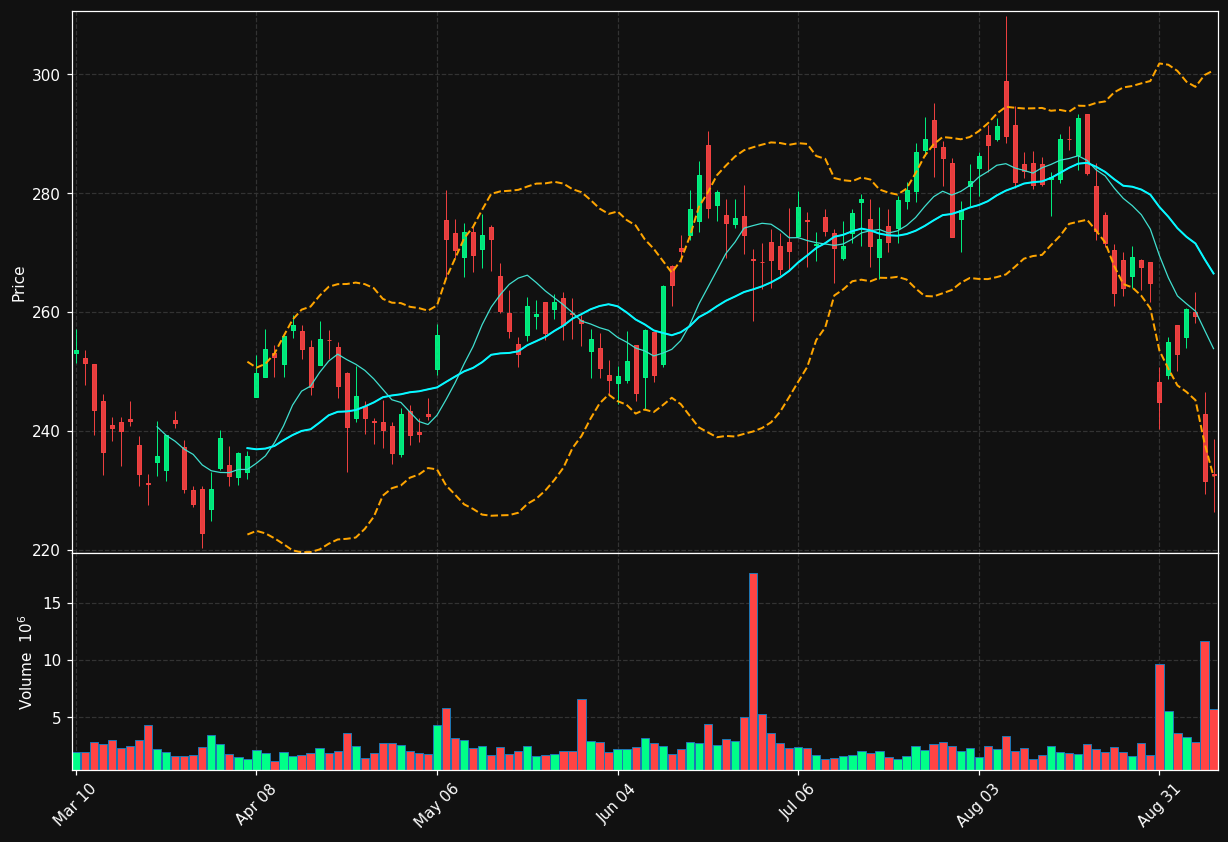Screen dimensions: 1228x842
Task: Click the 280 price axis label
Action: 46,194
